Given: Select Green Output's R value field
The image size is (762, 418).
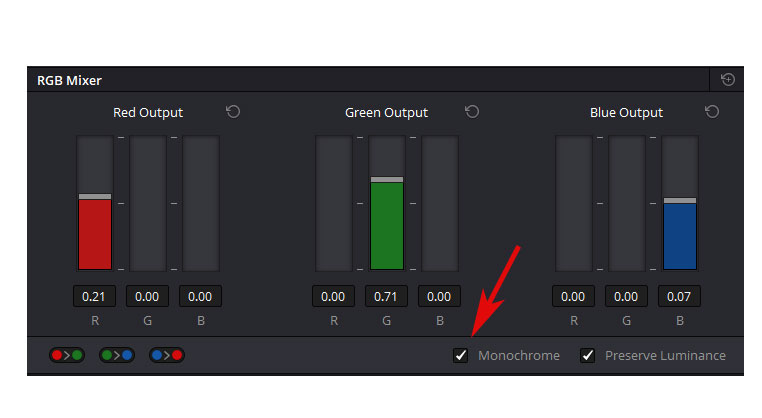Looking at the screenshot, I should (x=333, y=296).
